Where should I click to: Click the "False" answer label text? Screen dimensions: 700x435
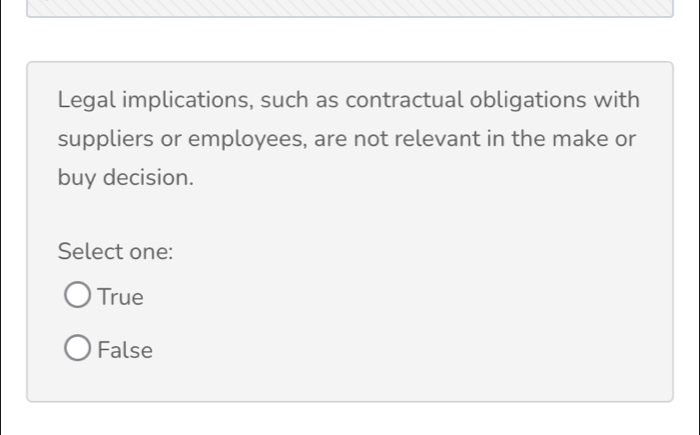tap(126, 350)
